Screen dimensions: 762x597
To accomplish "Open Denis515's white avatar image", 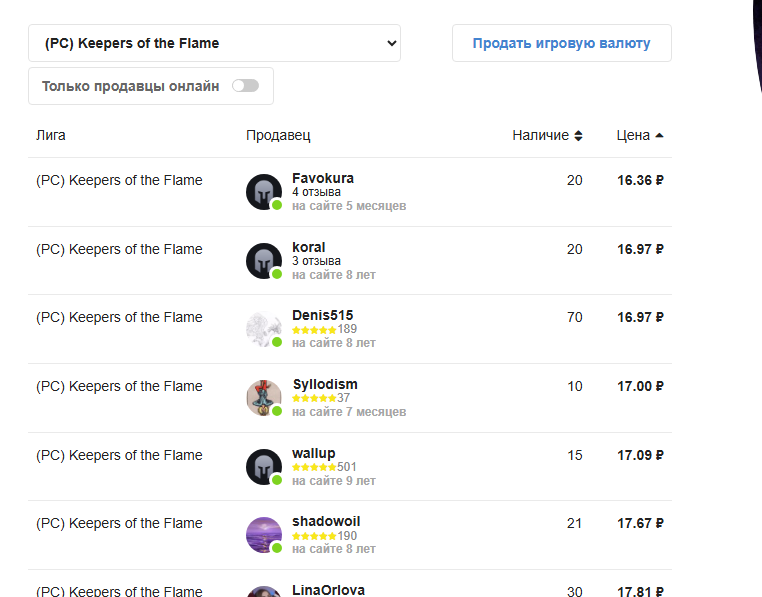I will pyautogui.click(x=264, y=329).
